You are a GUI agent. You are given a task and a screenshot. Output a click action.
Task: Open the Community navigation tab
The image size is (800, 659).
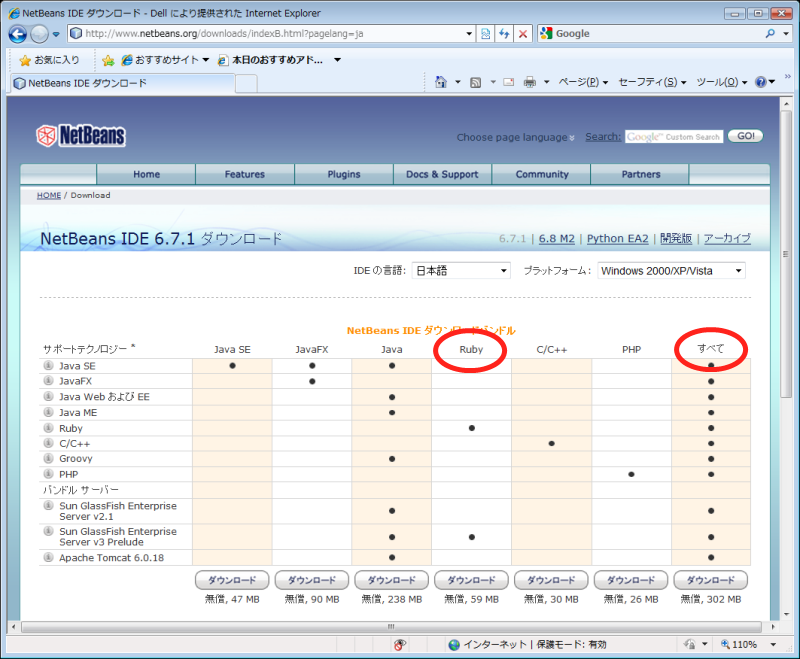tap(542, 174)
